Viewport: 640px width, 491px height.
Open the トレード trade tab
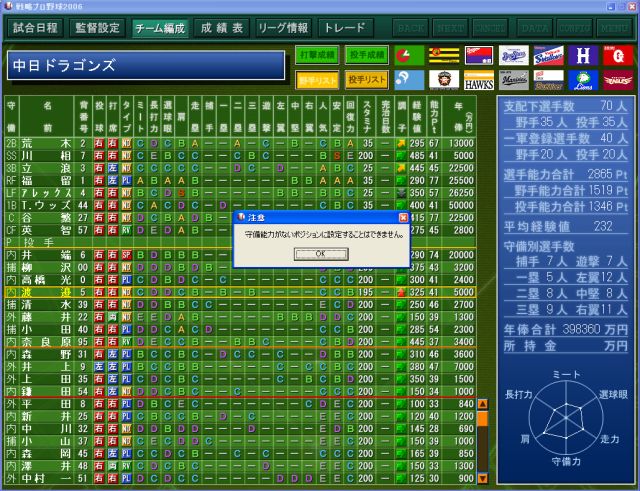345,28
